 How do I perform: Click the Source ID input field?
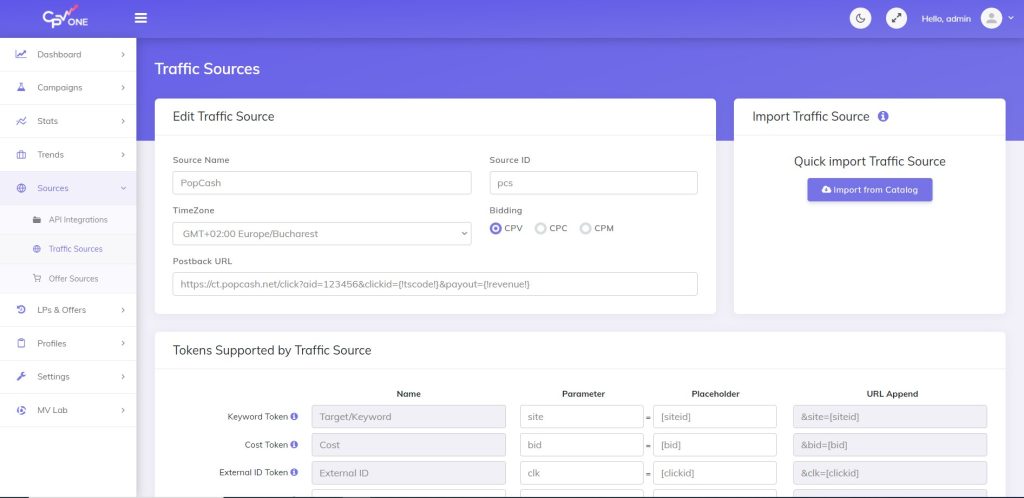(x=593, y=183)
